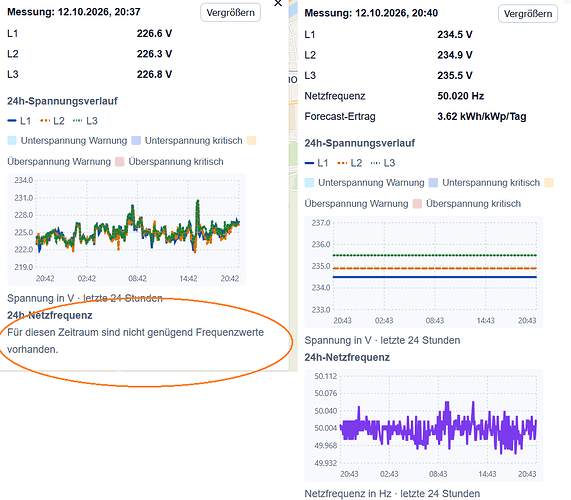Image resolution: width=571 pixels, height=500 pixels.
Task: Toggle Unterspannung Warnung legend in 20:37 panel
Action: [x=67, y=141]
